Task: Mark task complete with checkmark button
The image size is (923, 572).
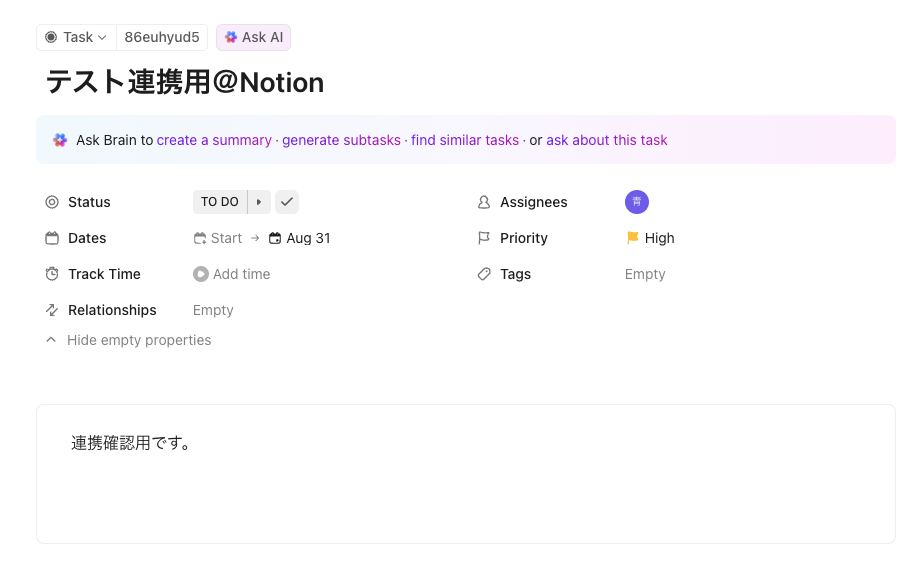Action: tap(287, 202)
